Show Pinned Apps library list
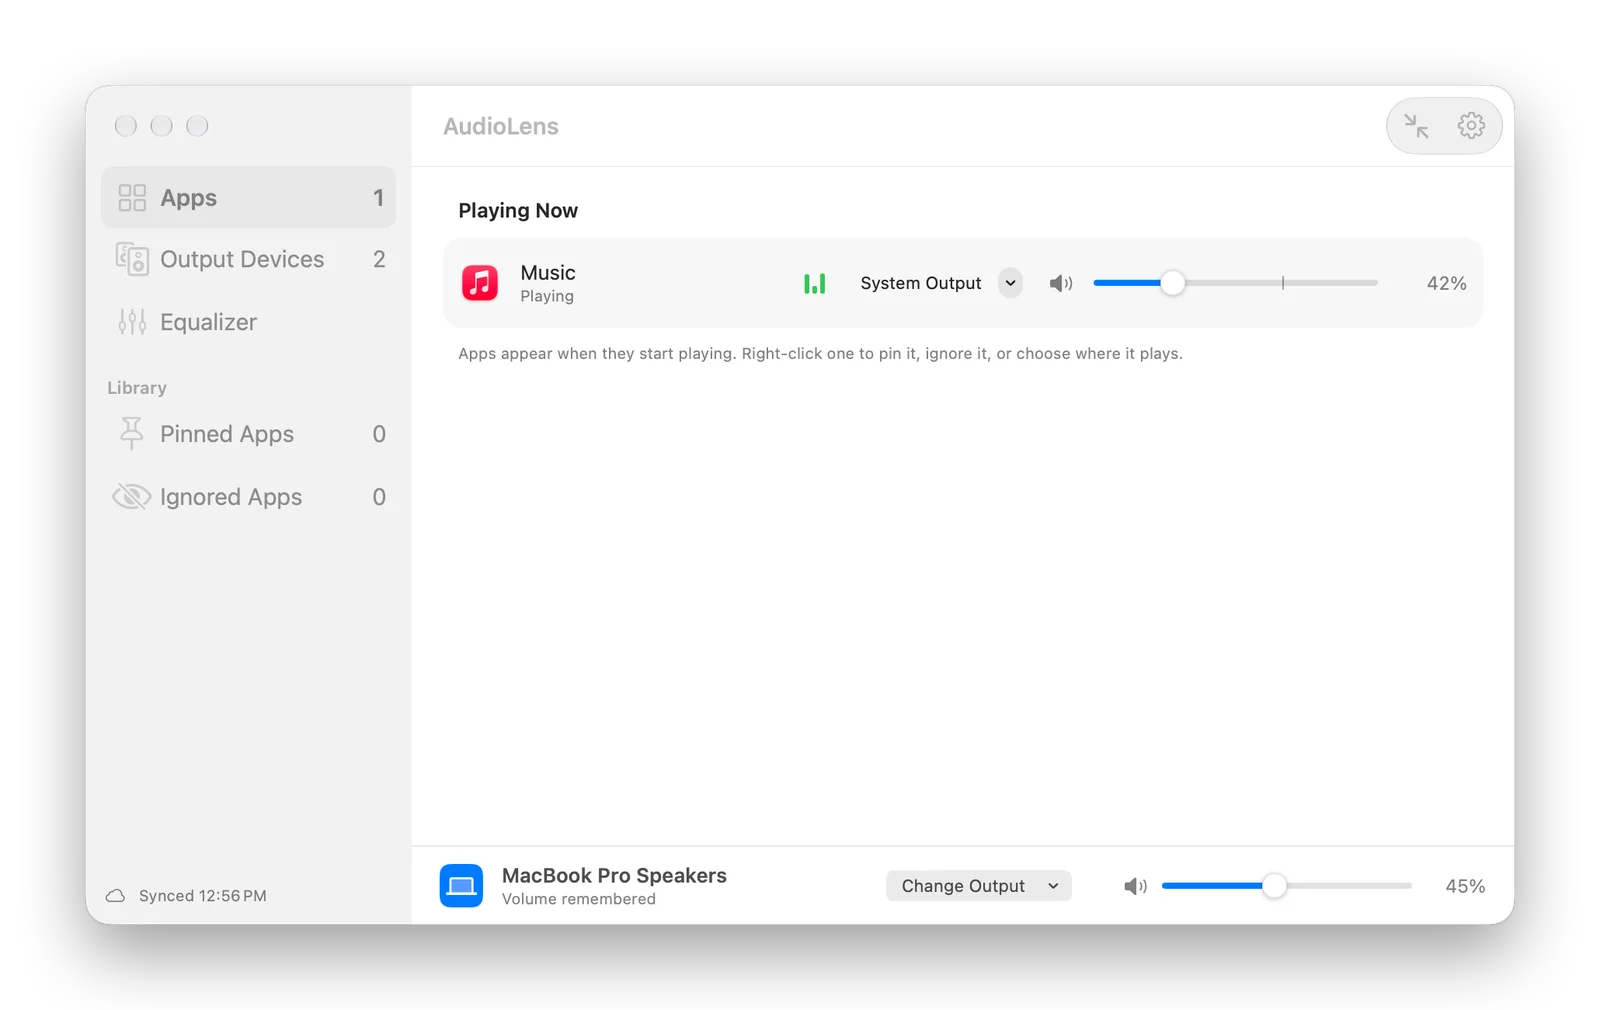 point(248,434)
